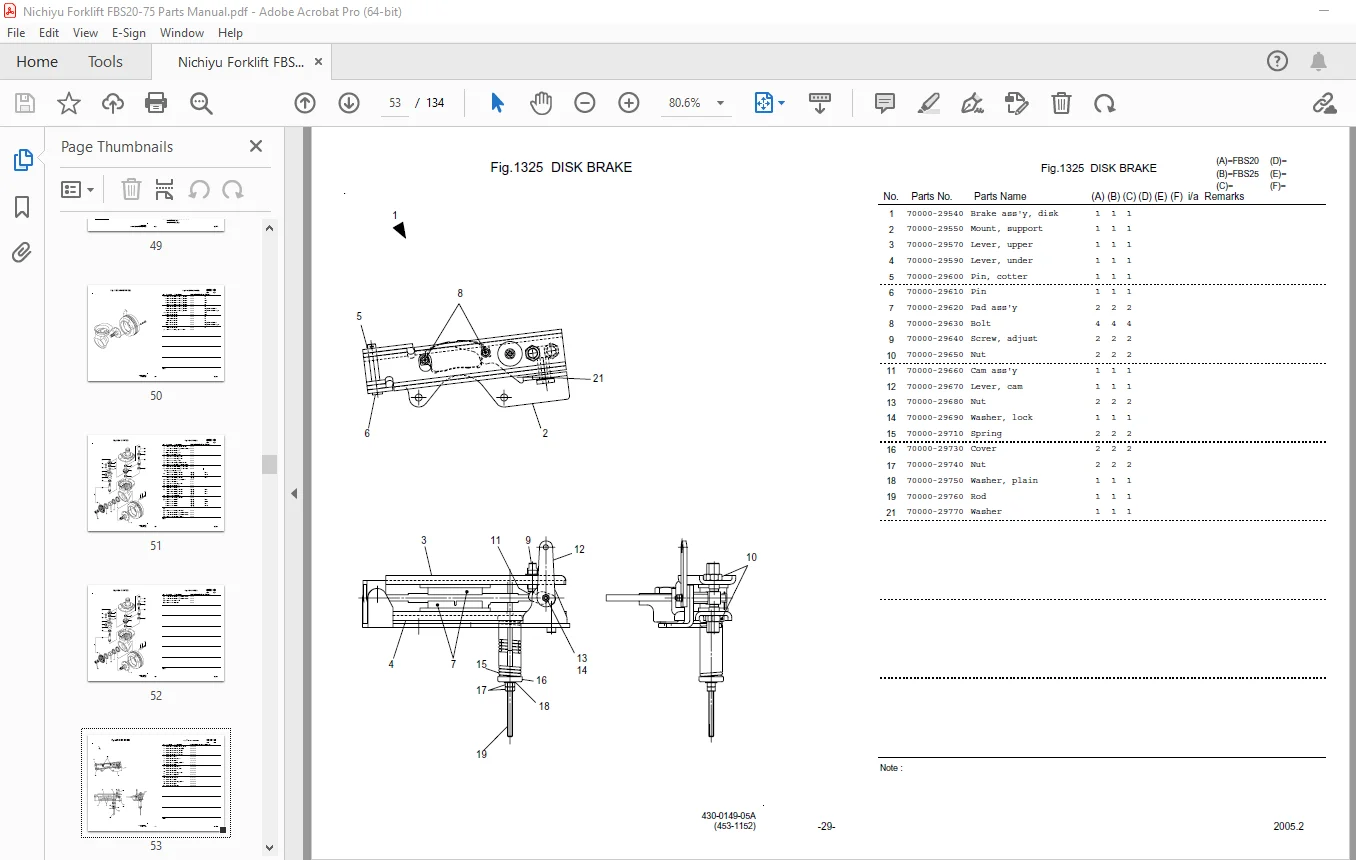Open the fit page options tool
The width and height of the screenshot is (1356, 860).
coord(769,103)
